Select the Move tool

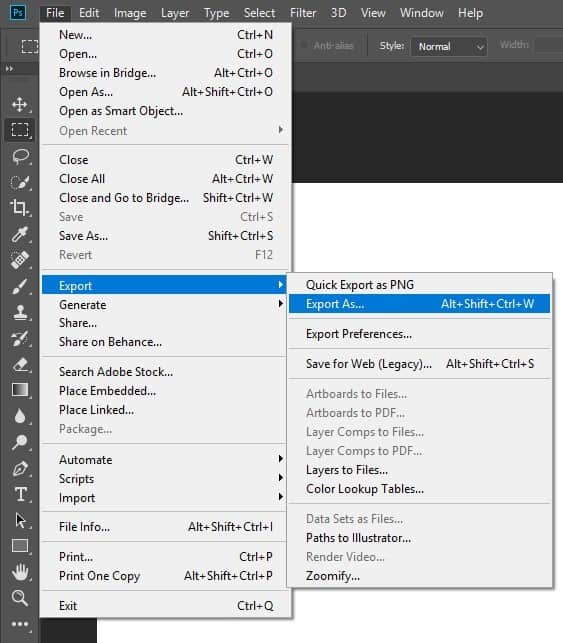[20, 105]
